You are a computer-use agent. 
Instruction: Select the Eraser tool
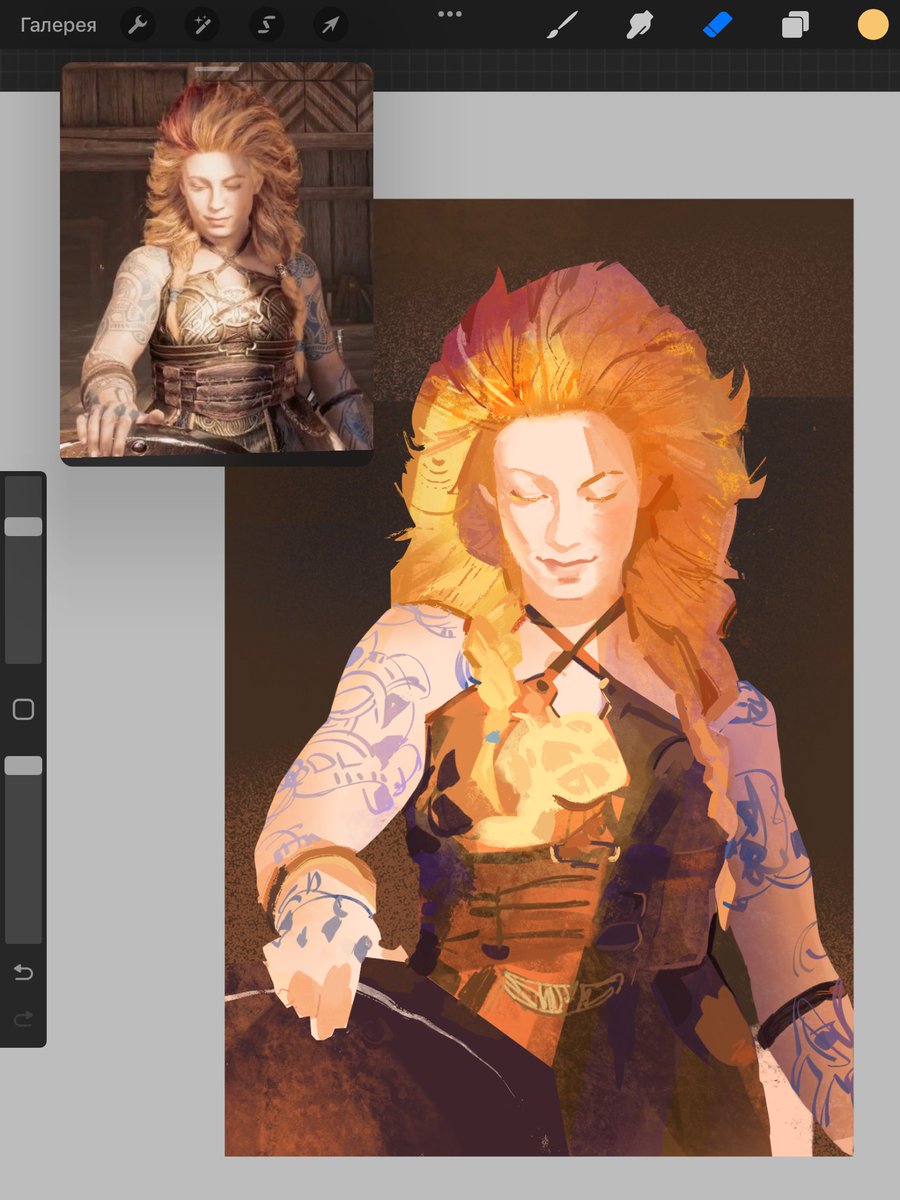tap(717, 25)
